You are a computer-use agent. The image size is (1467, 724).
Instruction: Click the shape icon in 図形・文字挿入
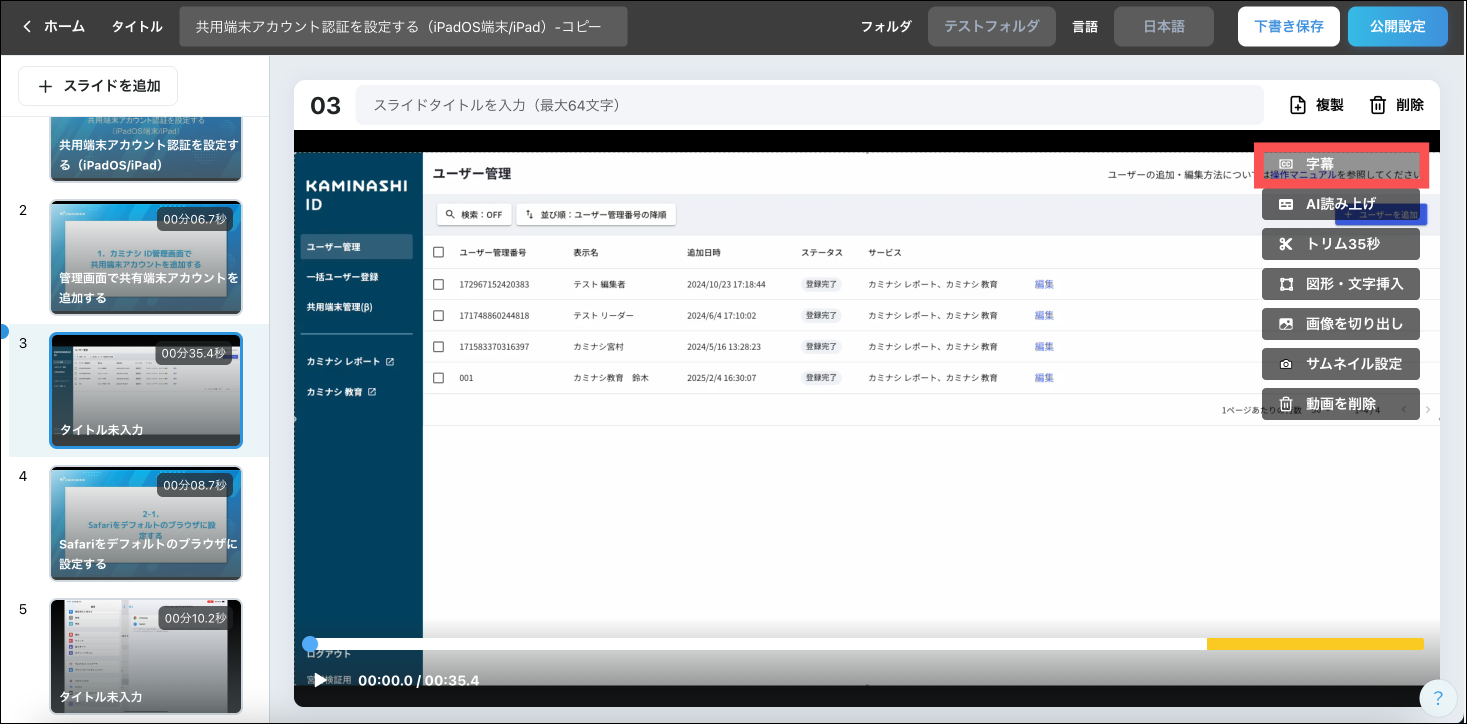click(x=1286, y=284)
